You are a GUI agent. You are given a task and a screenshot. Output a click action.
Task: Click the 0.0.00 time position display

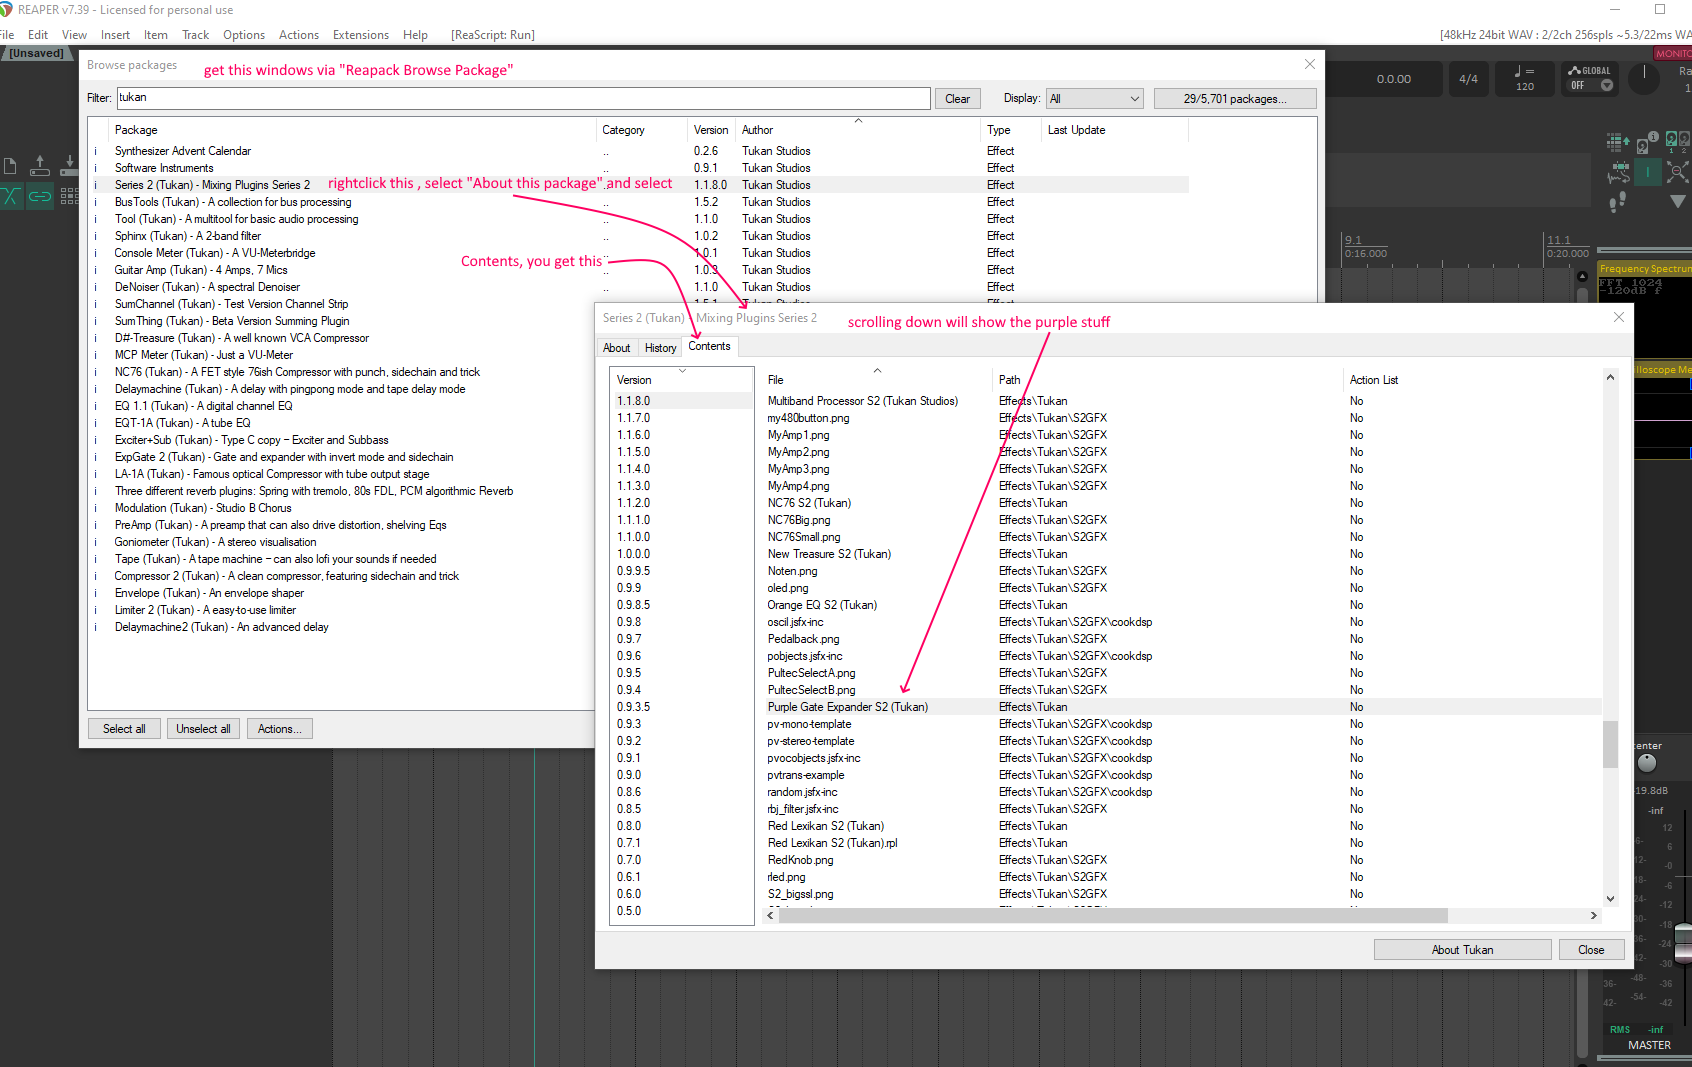coord(1393,79)
